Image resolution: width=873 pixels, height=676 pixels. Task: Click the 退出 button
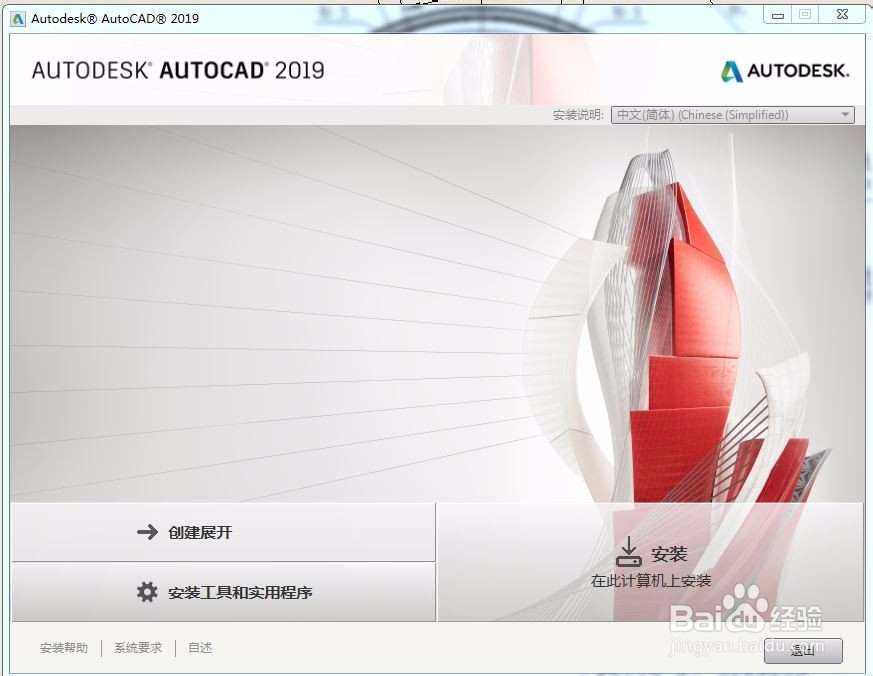tap(803, 650)
